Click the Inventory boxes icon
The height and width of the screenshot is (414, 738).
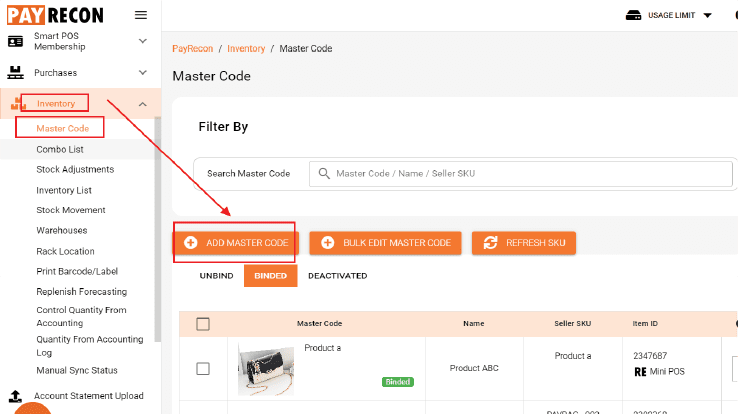point(16,104)
